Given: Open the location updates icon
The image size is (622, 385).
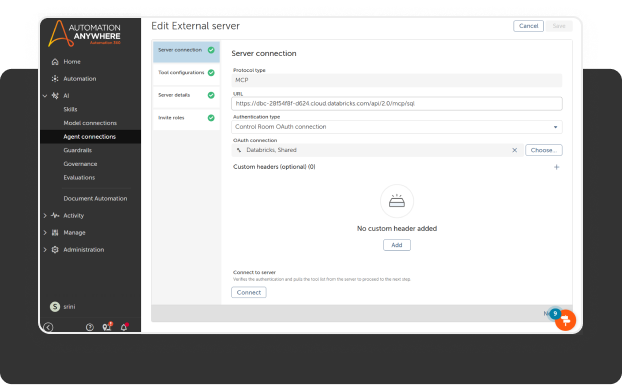Looking at the screenshot, I should coord(107,327).
